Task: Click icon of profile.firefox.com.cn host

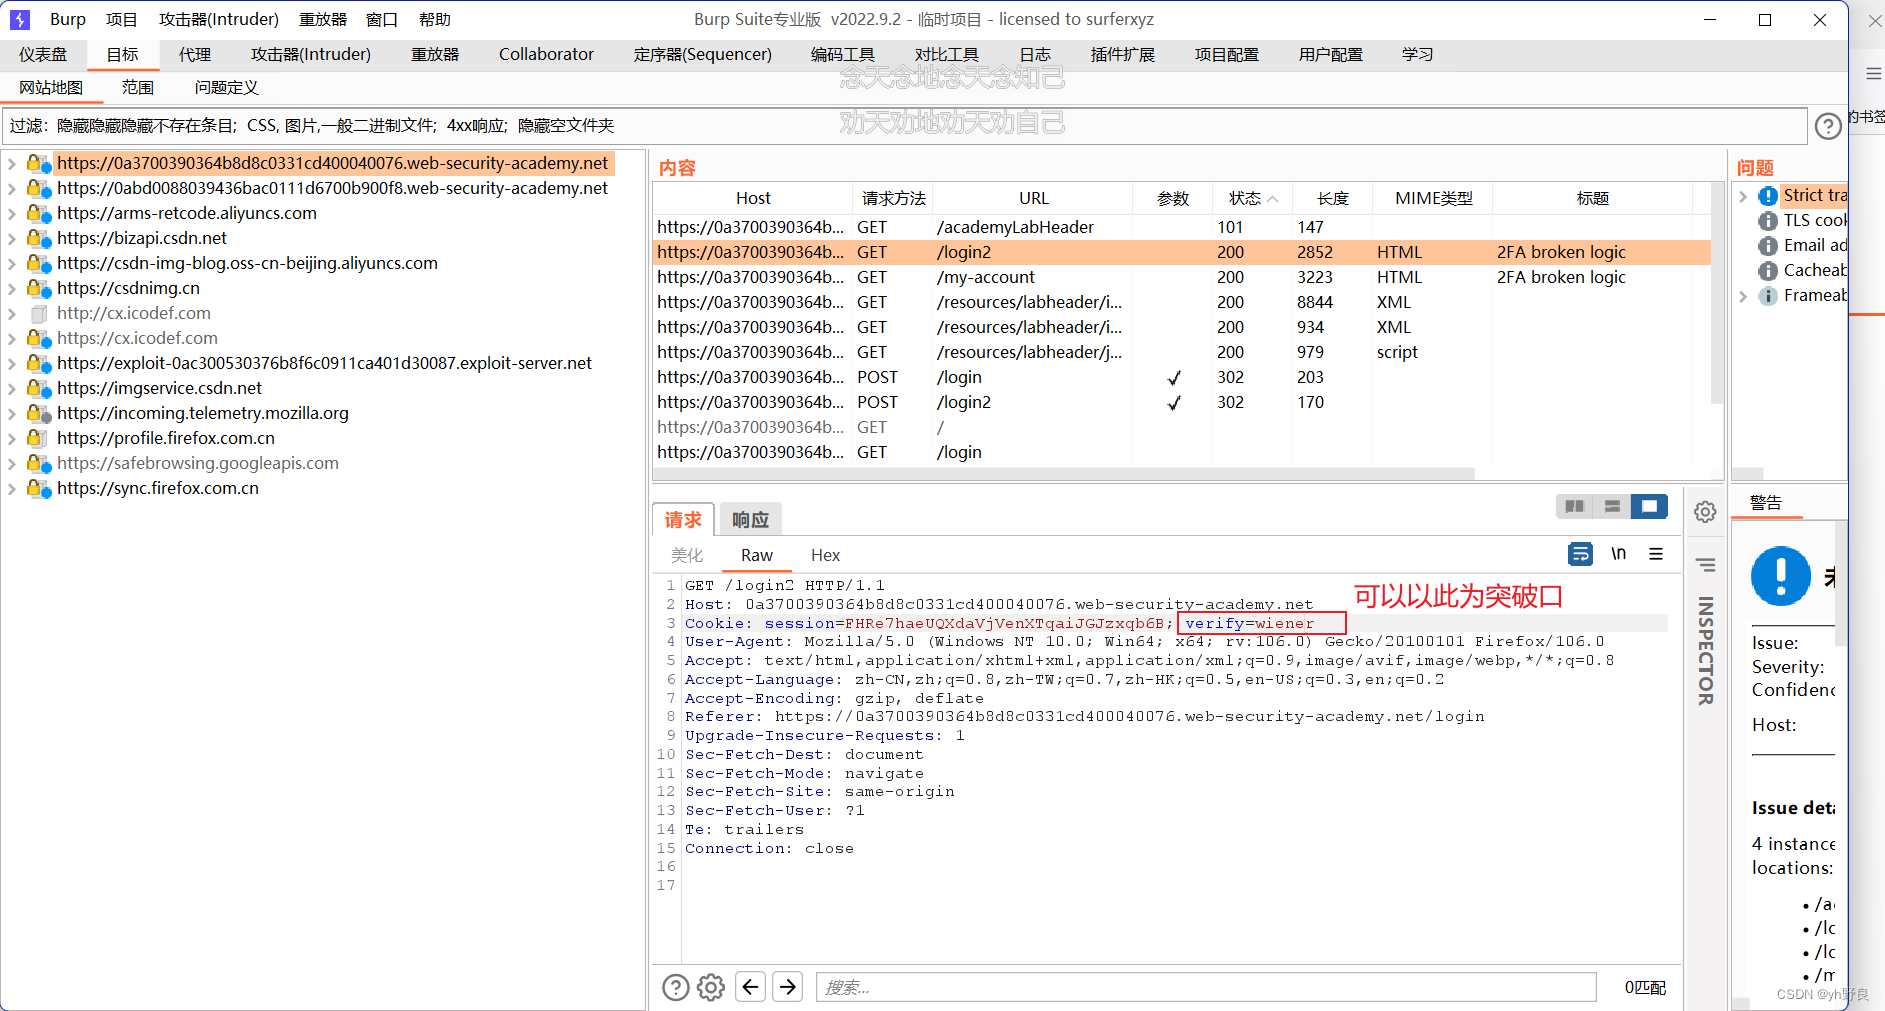Action: point(37,438)
